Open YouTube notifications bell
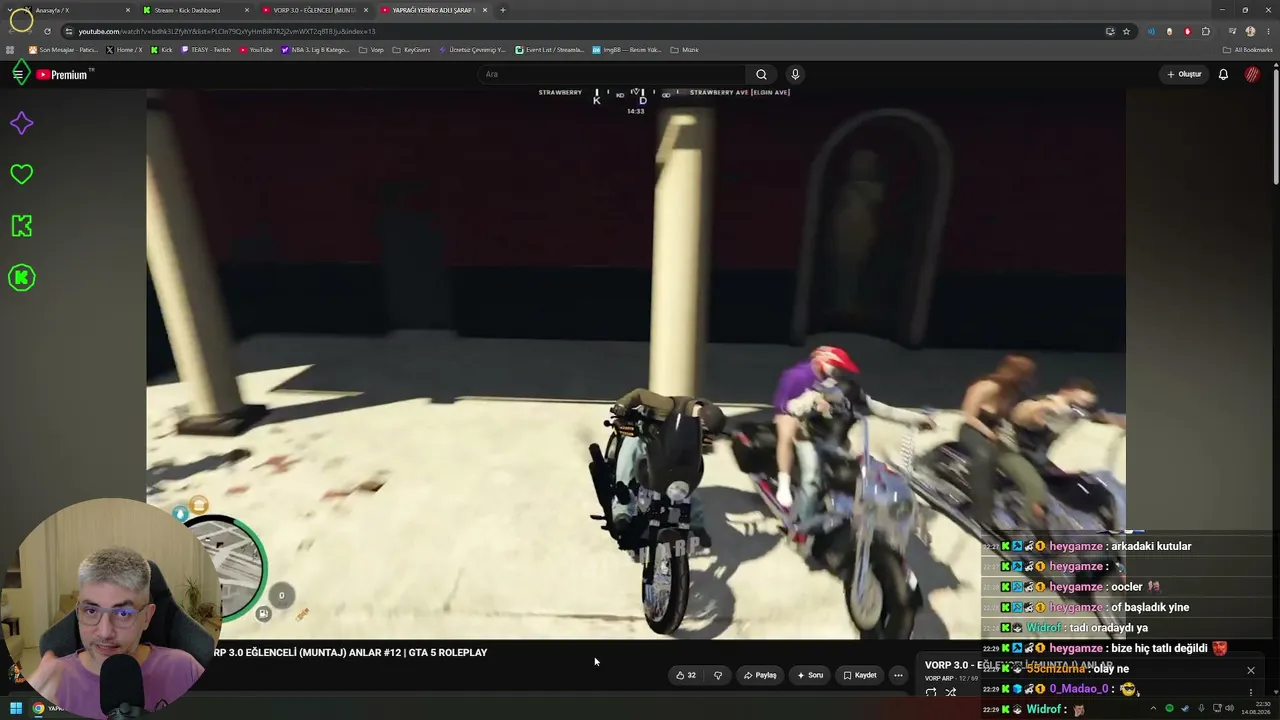This screenshot has width=1280, height=720. click(1223, 74)
